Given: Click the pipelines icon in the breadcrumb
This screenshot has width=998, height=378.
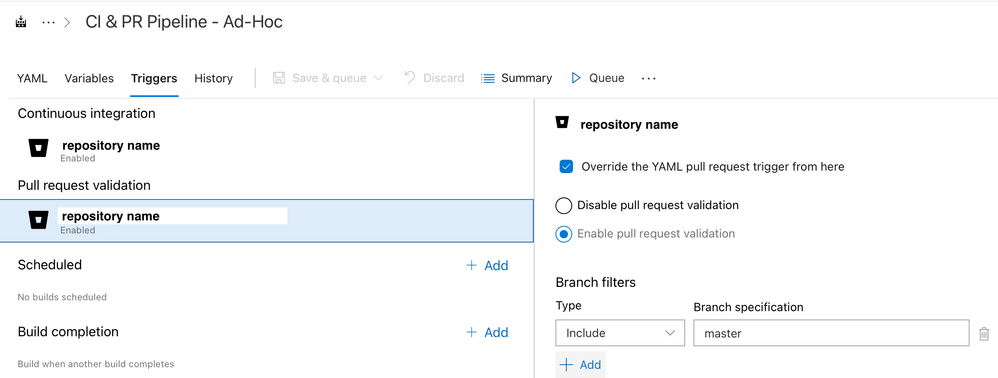Looking at the screenshot, I should click(22, 22).
